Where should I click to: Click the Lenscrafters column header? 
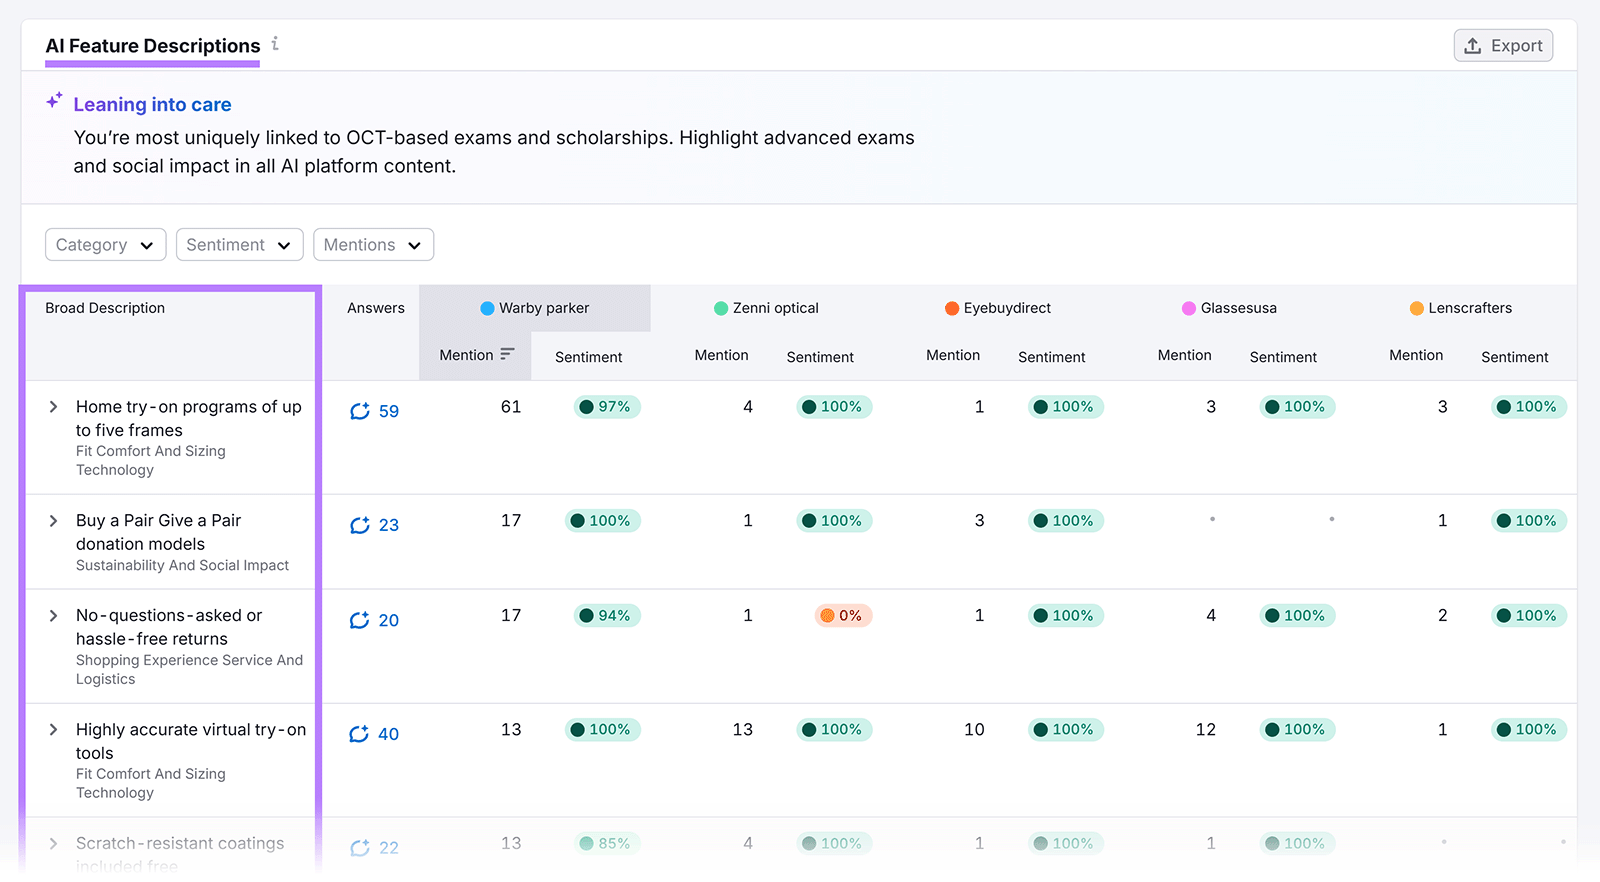coord(1461,308)
